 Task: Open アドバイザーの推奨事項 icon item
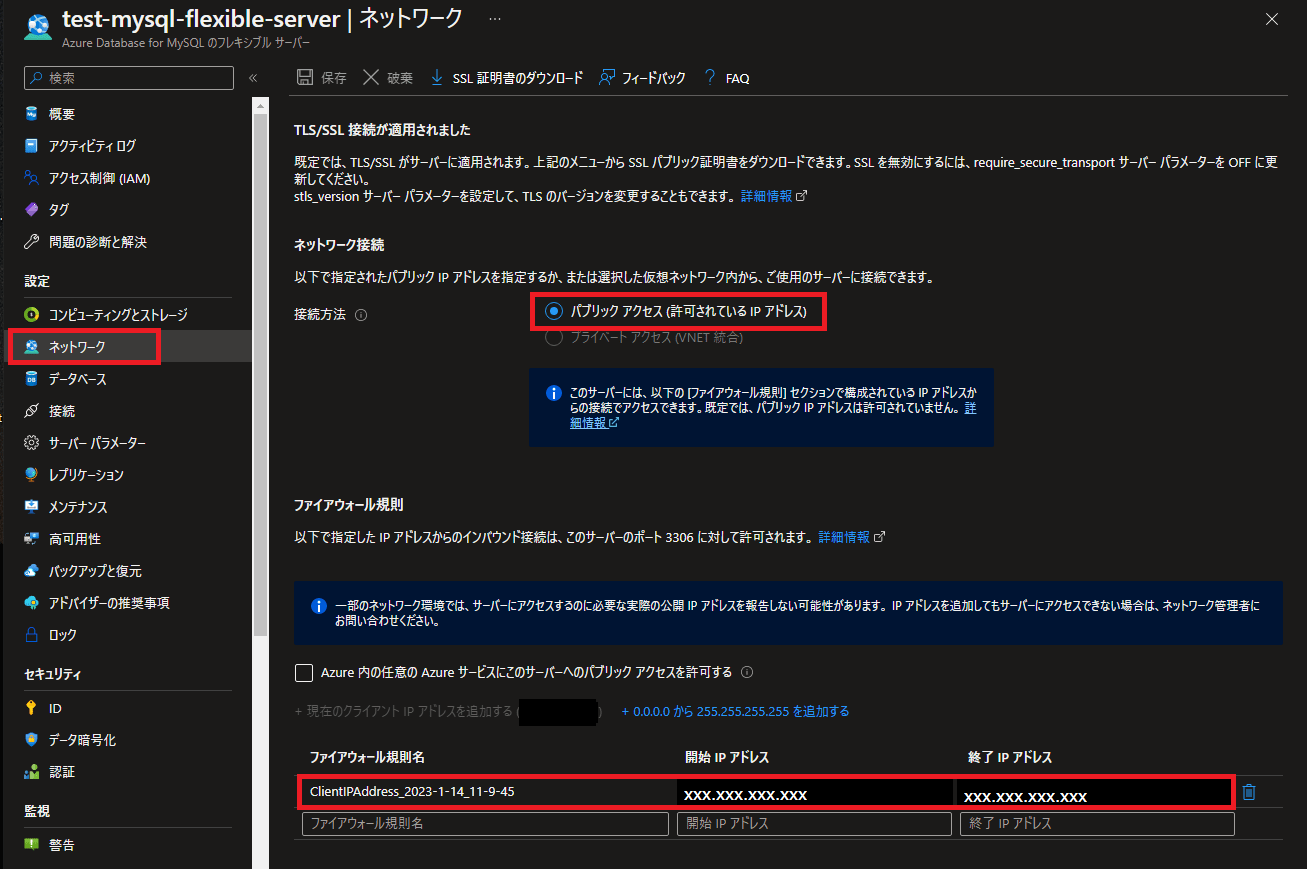31,603
